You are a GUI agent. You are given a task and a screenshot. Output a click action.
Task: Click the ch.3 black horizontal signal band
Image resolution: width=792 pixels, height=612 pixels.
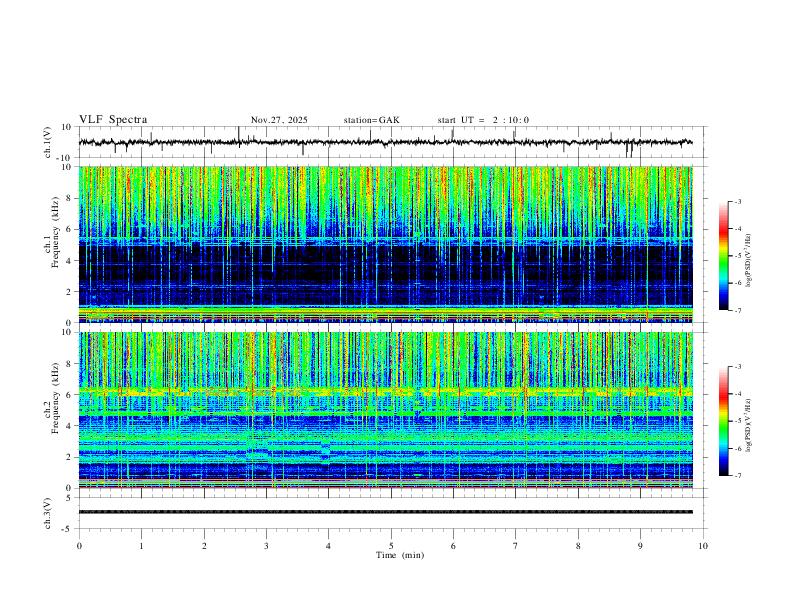tap(386, 512)
